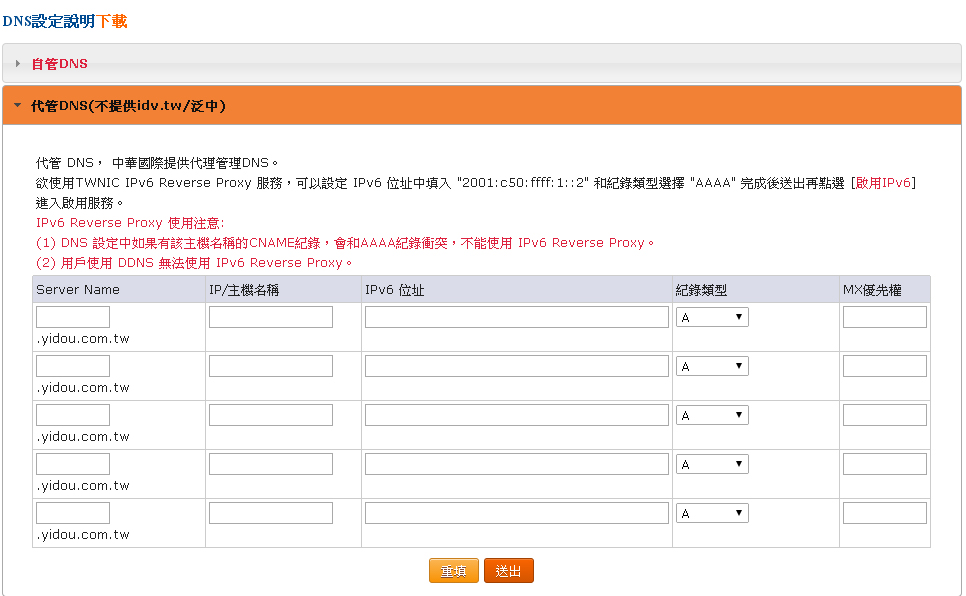Click the 送出 submit button
This screenshot has height=596, width=966.
(x=509, y=571)
